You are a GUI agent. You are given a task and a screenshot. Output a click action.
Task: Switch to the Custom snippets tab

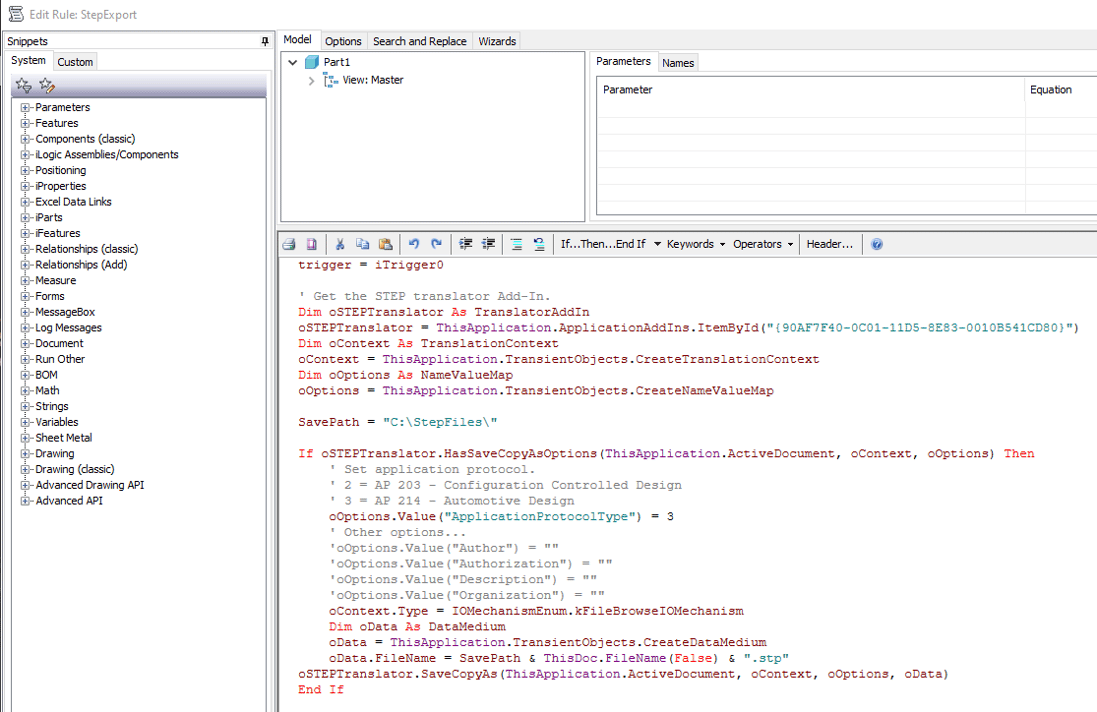pyautogui.click(x=75, y=61)
